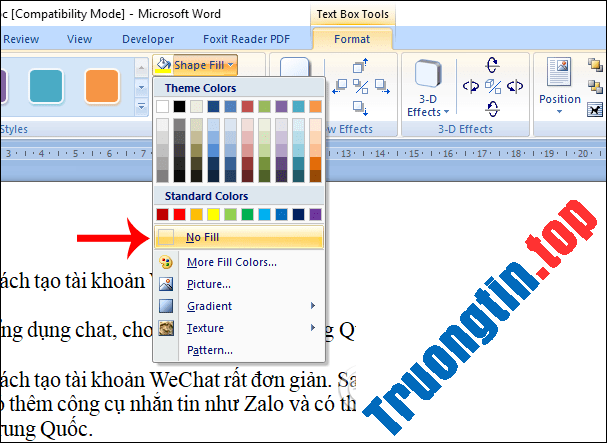Pick orange standard color swatch
Viewport: 607px width, 443px height.
pos(196,214)
